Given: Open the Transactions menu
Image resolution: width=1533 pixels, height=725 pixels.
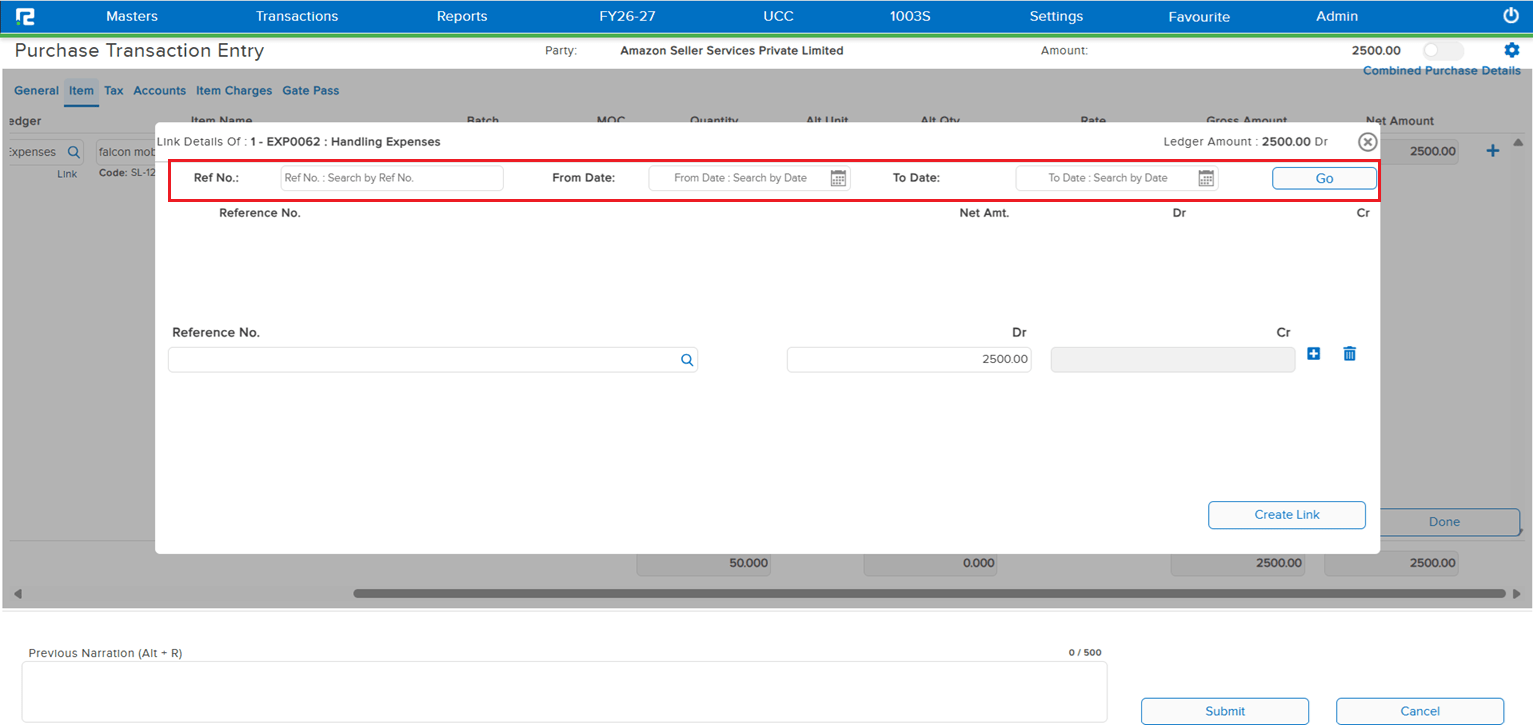Looking at the screenshot, I should coord(297,16).
